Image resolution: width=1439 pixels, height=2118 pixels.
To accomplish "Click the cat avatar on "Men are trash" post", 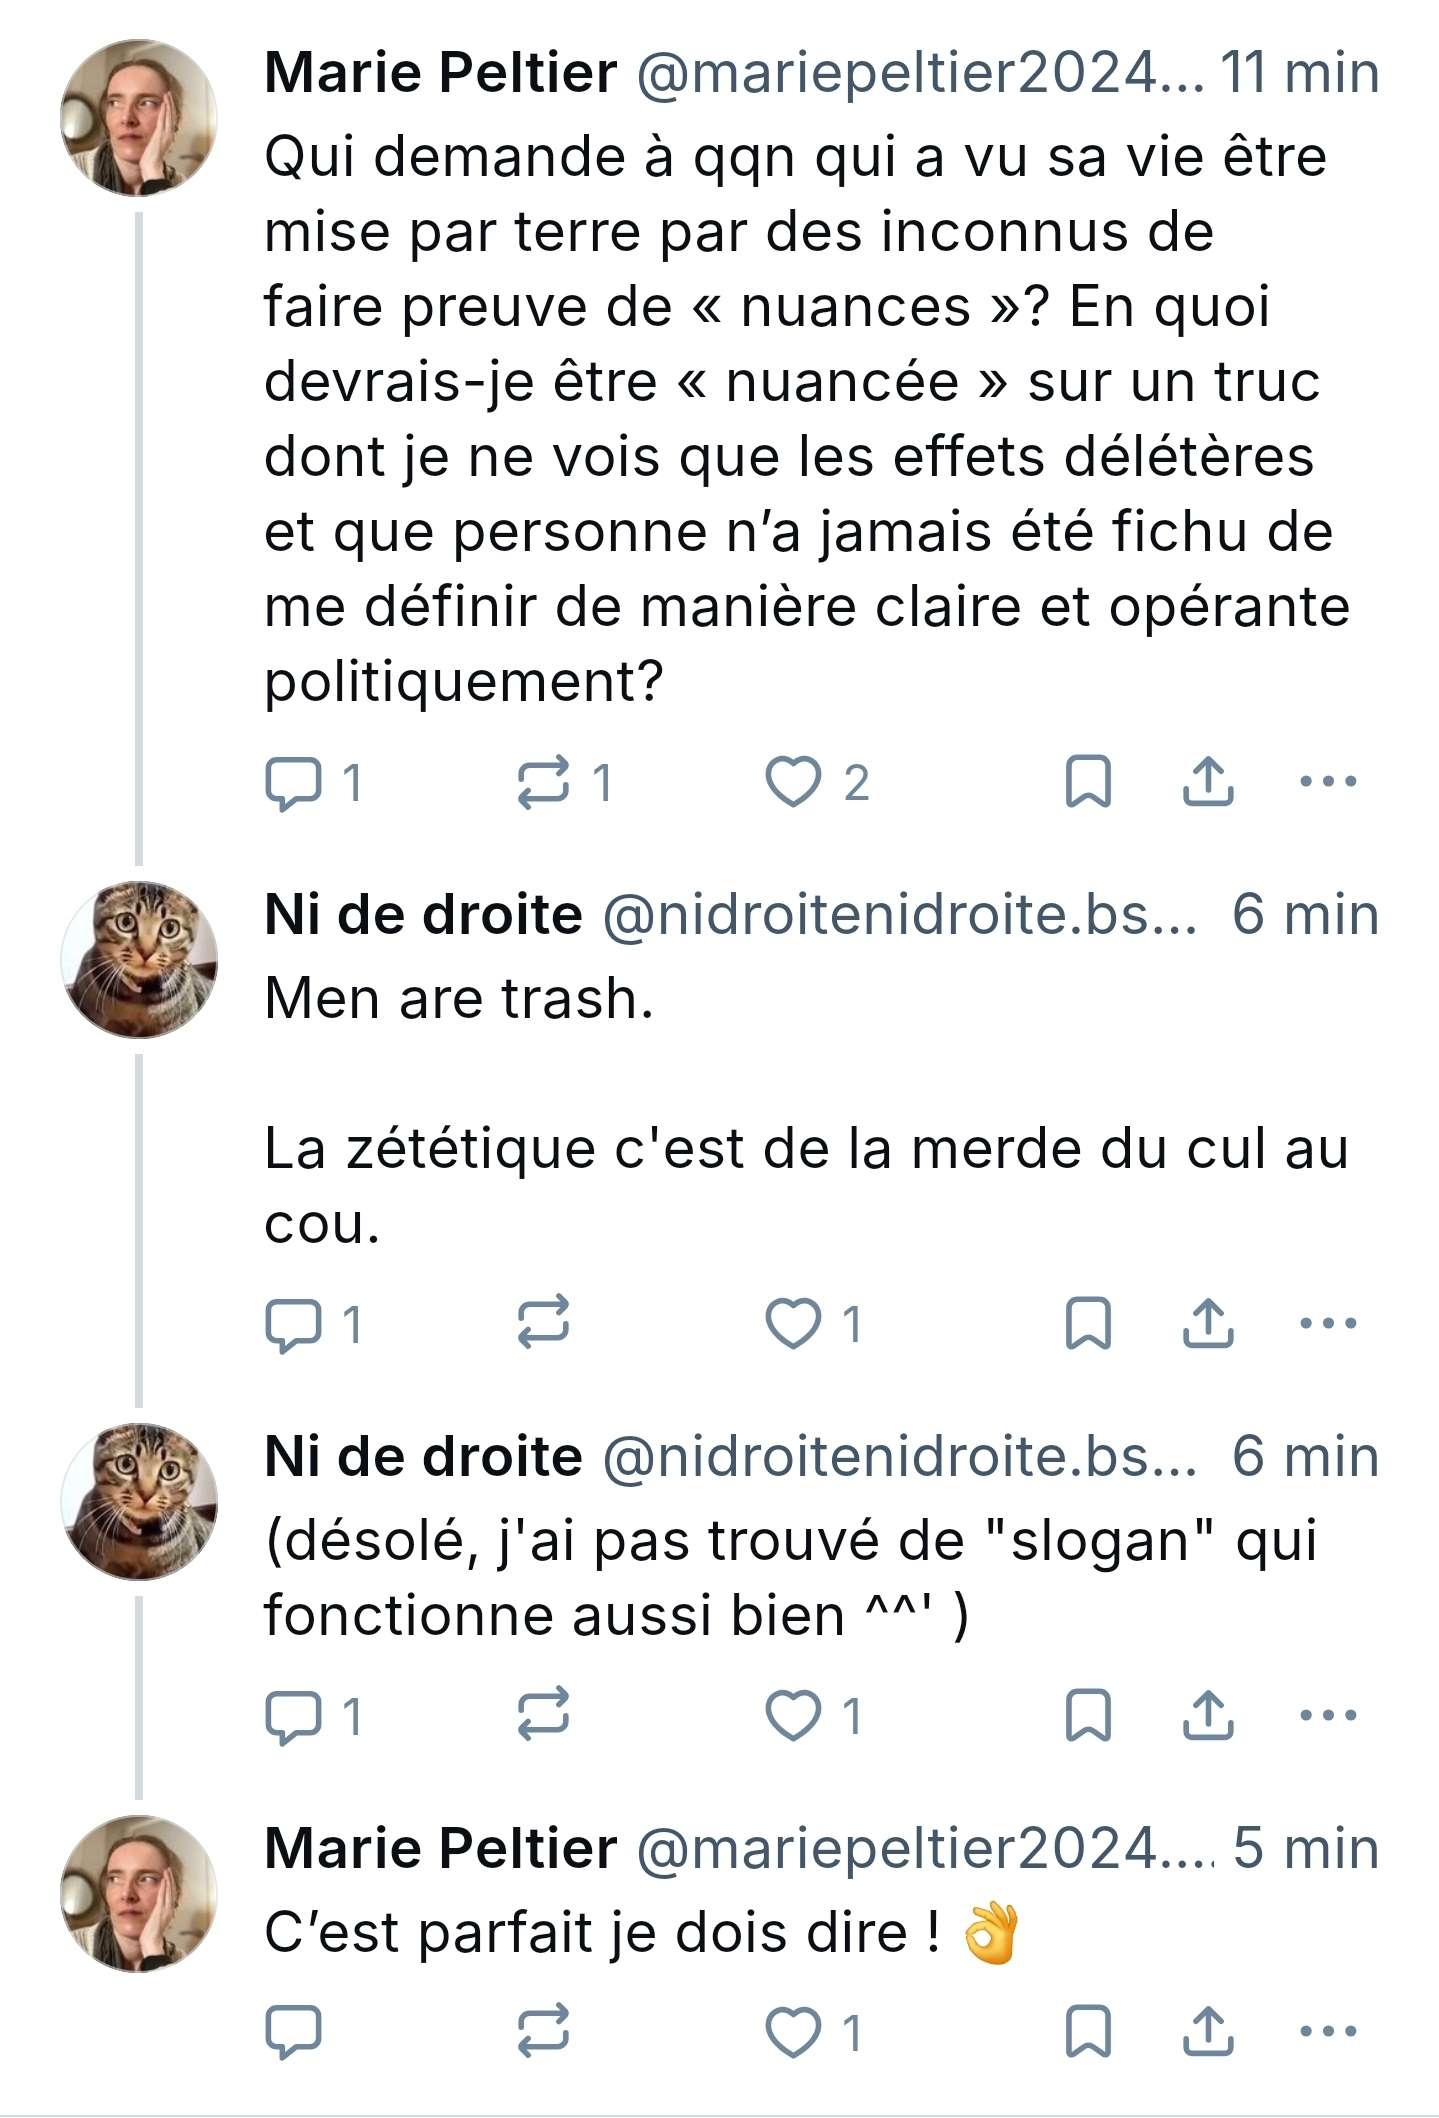I will pyautogui.click(x=139, y=960).
